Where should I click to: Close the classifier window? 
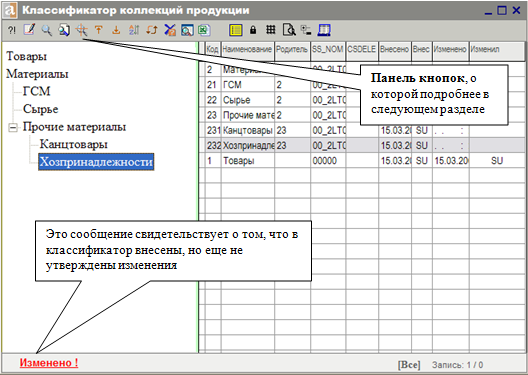click(x=517, y=10)
